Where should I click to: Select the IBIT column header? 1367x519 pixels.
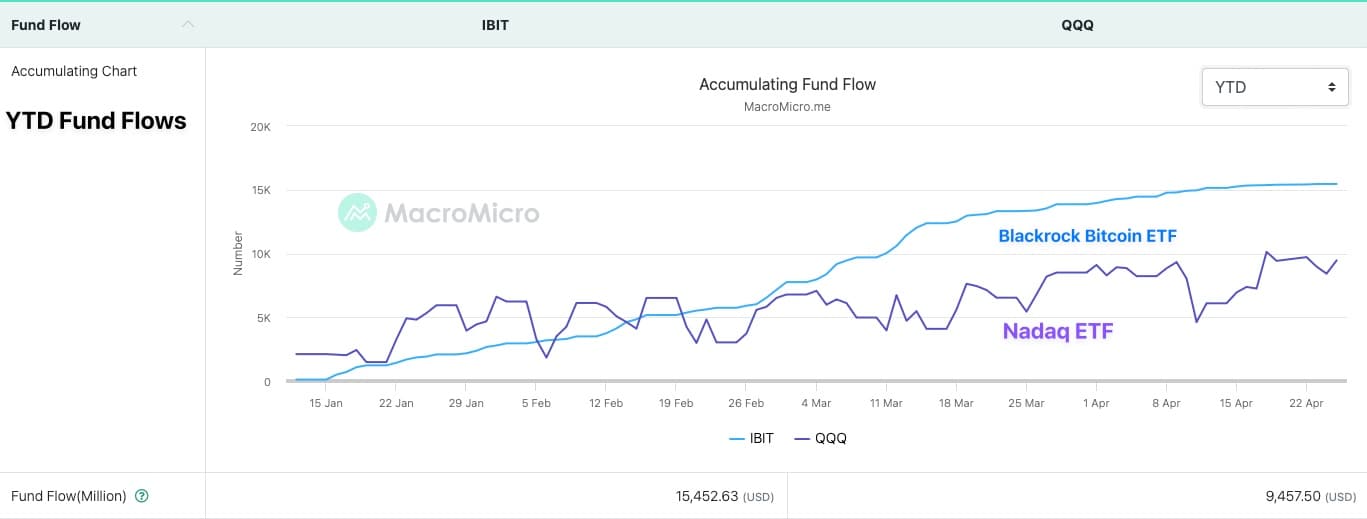[495, 25]
